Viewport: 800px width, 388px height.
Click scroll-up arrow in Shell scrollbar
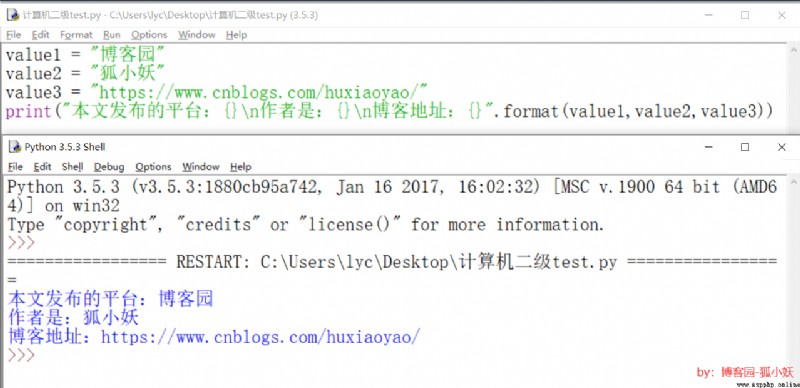794,182
